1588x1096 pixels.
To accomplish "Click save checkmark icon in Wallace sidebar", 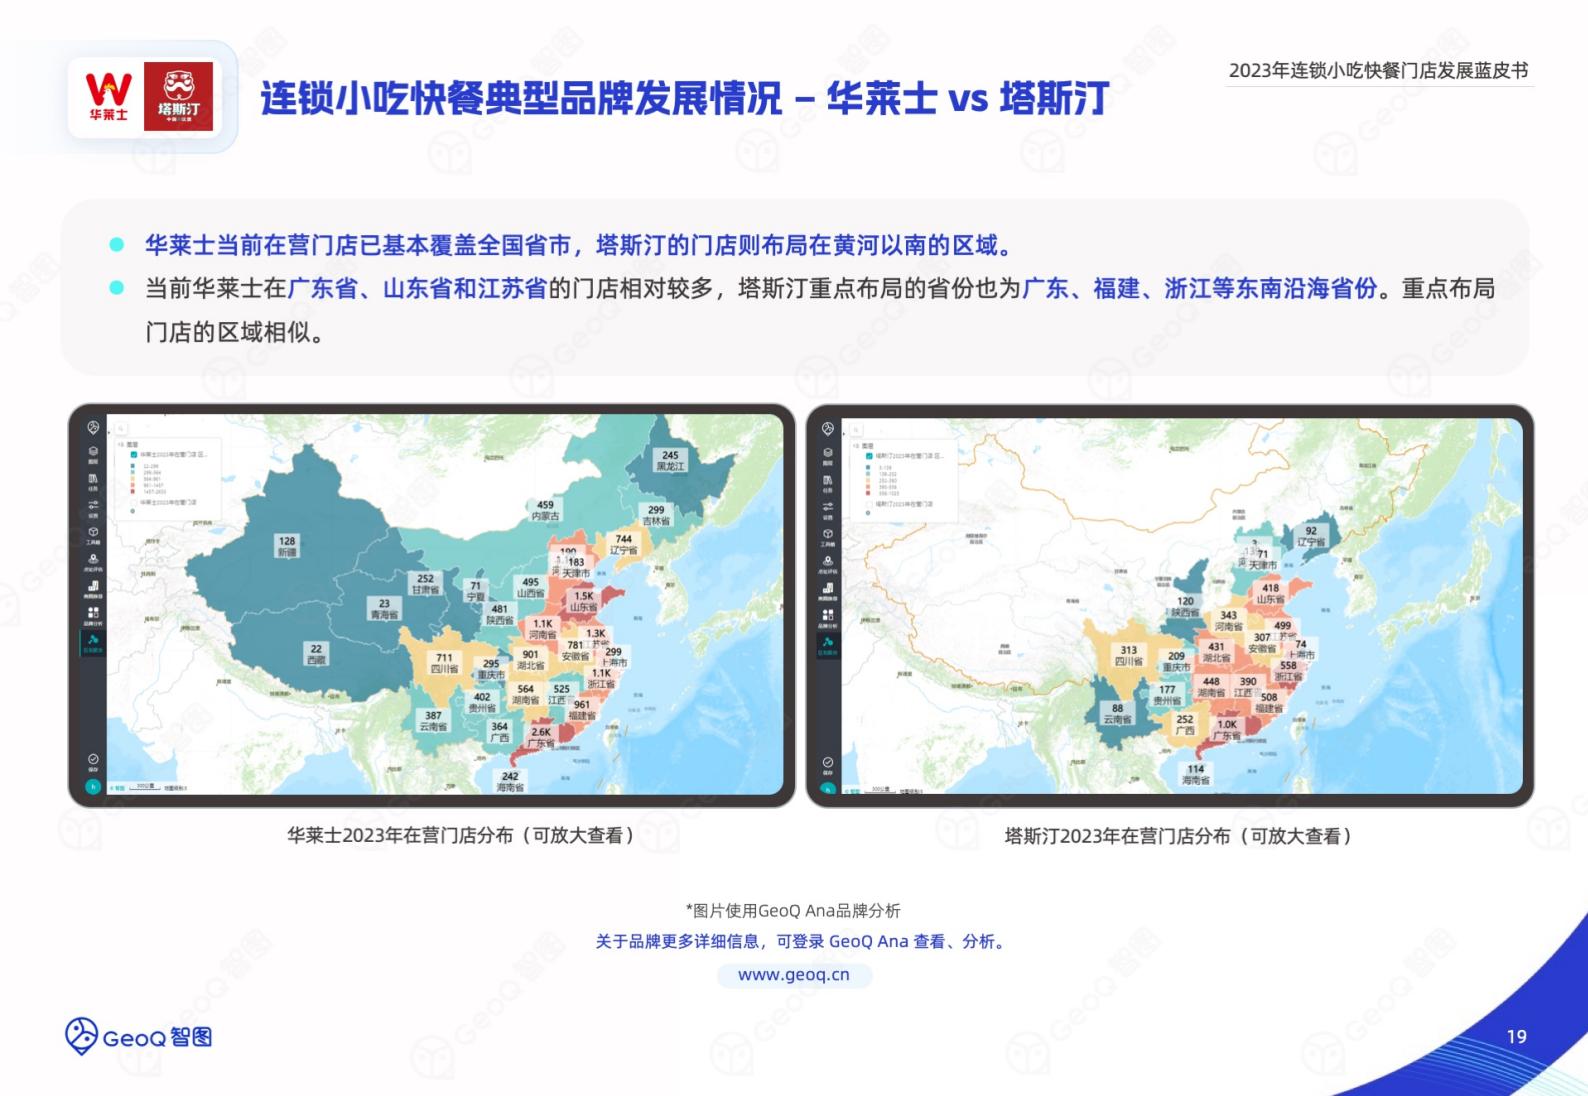I will [93, 759].
